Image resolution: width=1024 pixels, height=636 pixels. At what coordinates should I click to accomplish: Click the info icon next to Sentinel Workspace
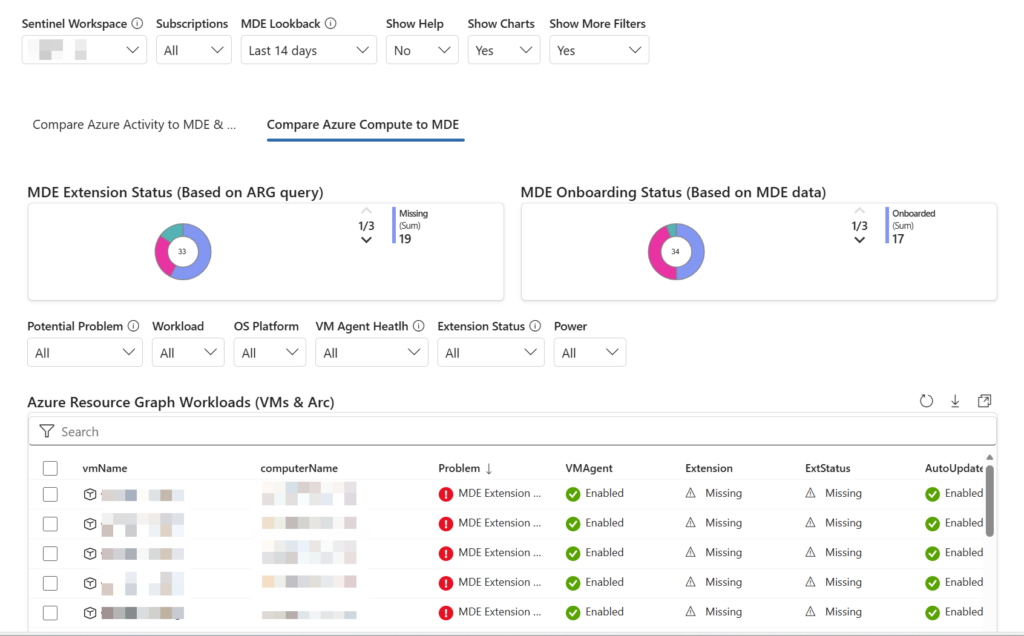[x=137, y=24]
